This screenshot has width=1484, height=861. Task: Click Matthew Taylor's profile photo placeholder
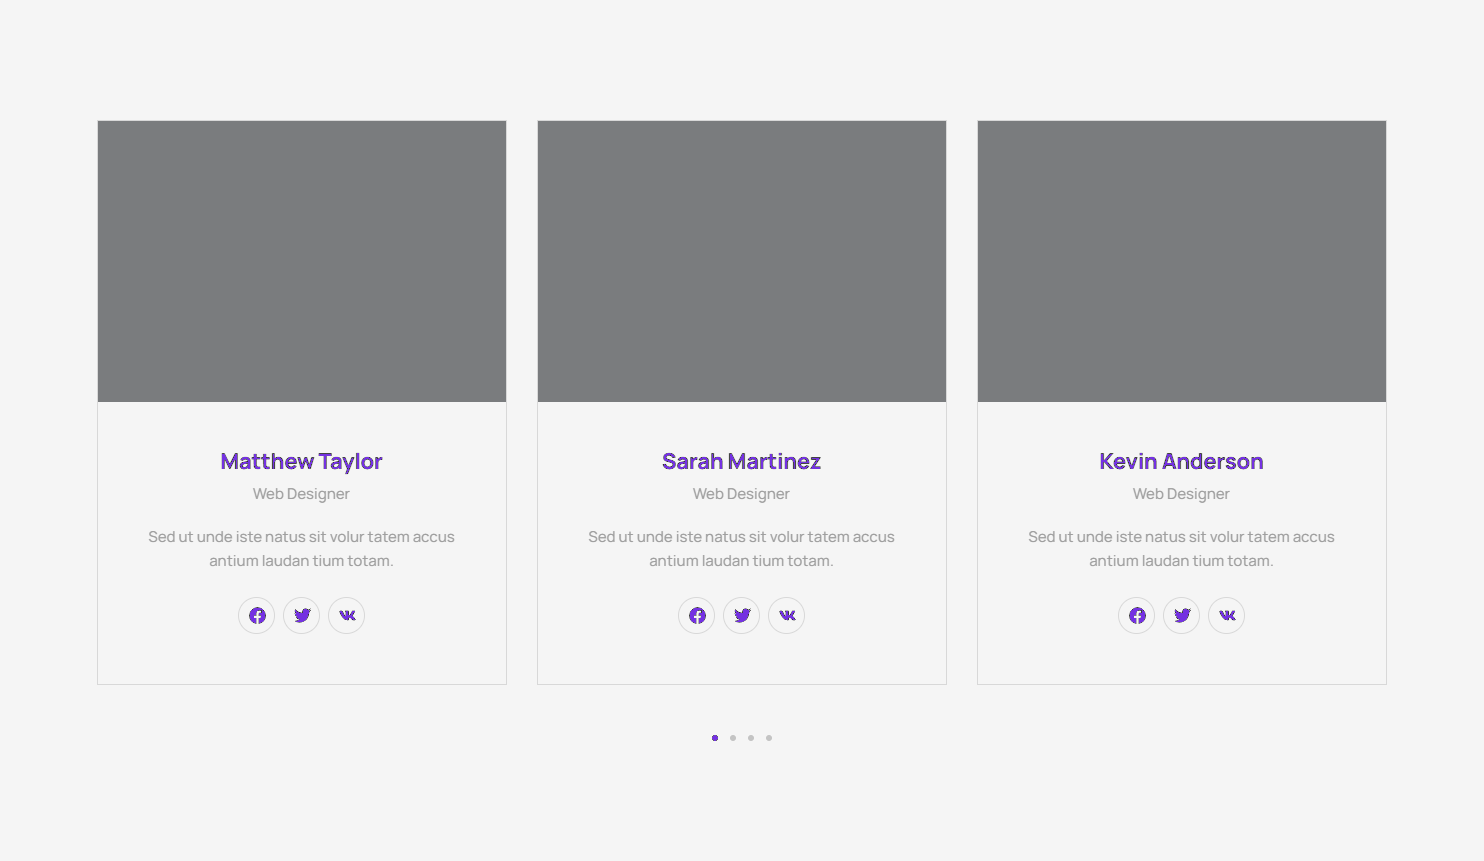pyautogui.click(x=302, y=261)
